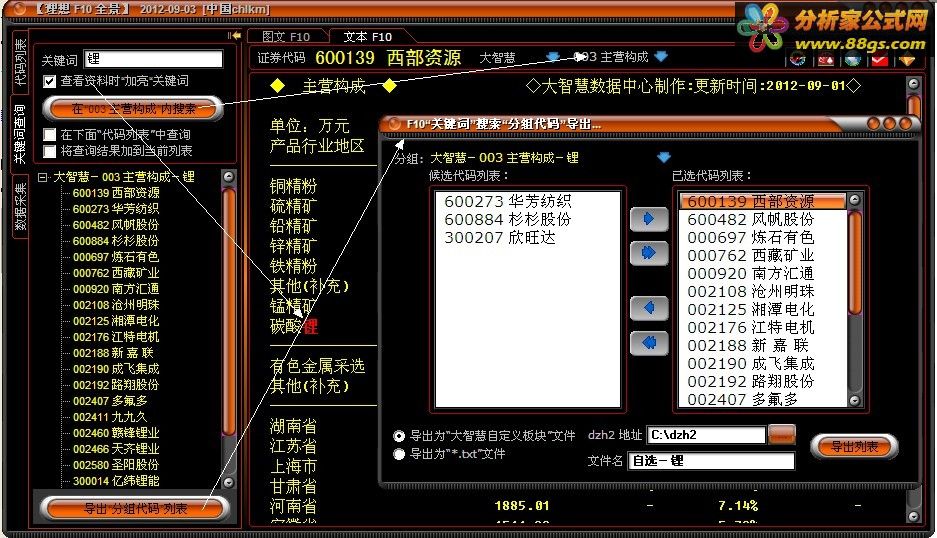Screen dimensions: 937x538
Task: Open the 数据采集 side tab
Action: (x=21, y=206)
